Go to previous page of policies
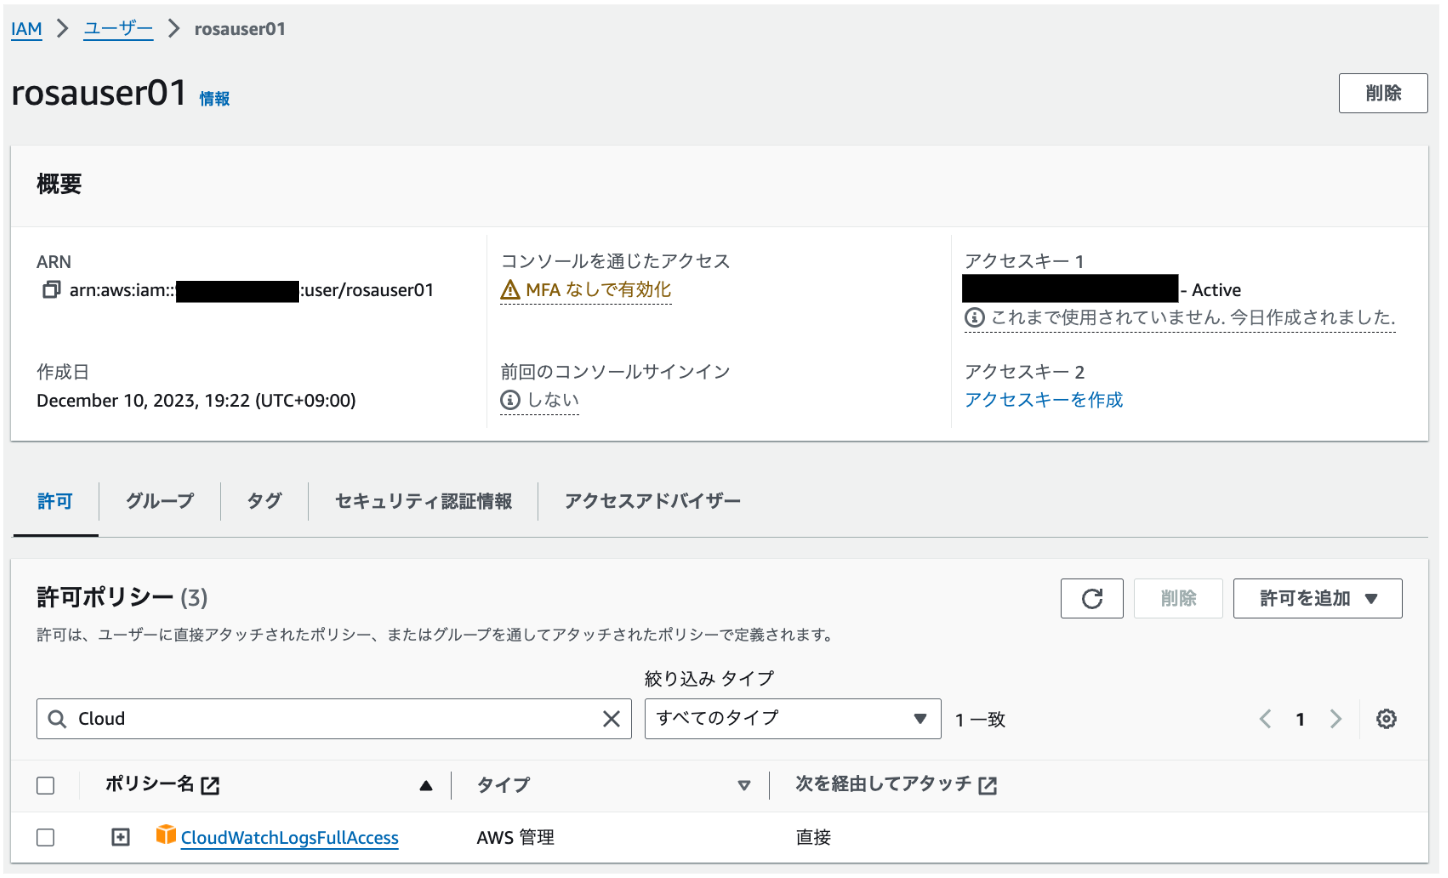The height and width of the screenshot is (878, 1448). tap(1265, 719)
